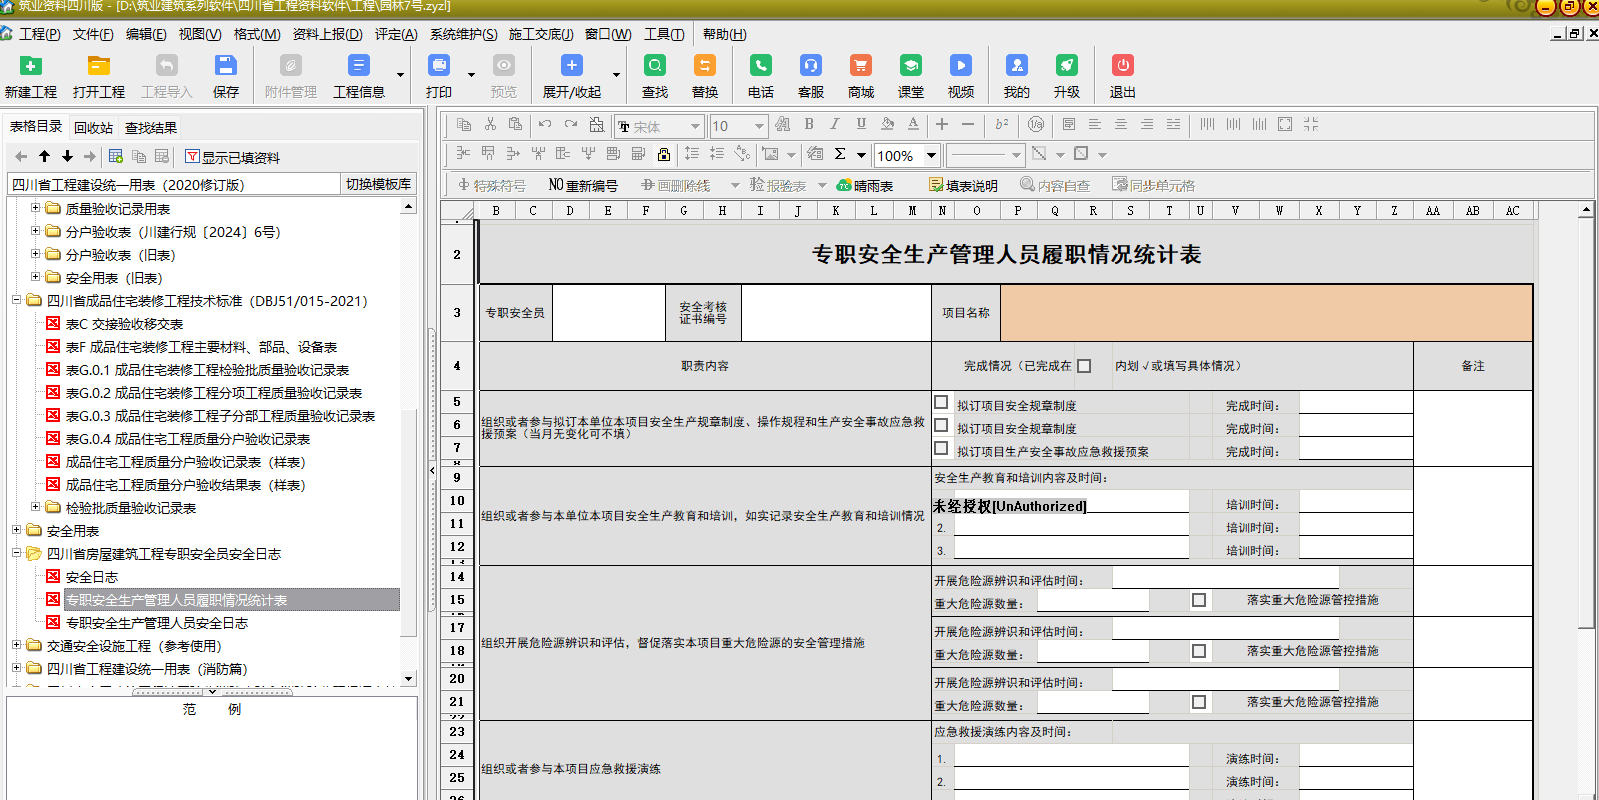Open the 100% zoom level dropdown
Screen dimensions: 1599x800
click(931, 155)
